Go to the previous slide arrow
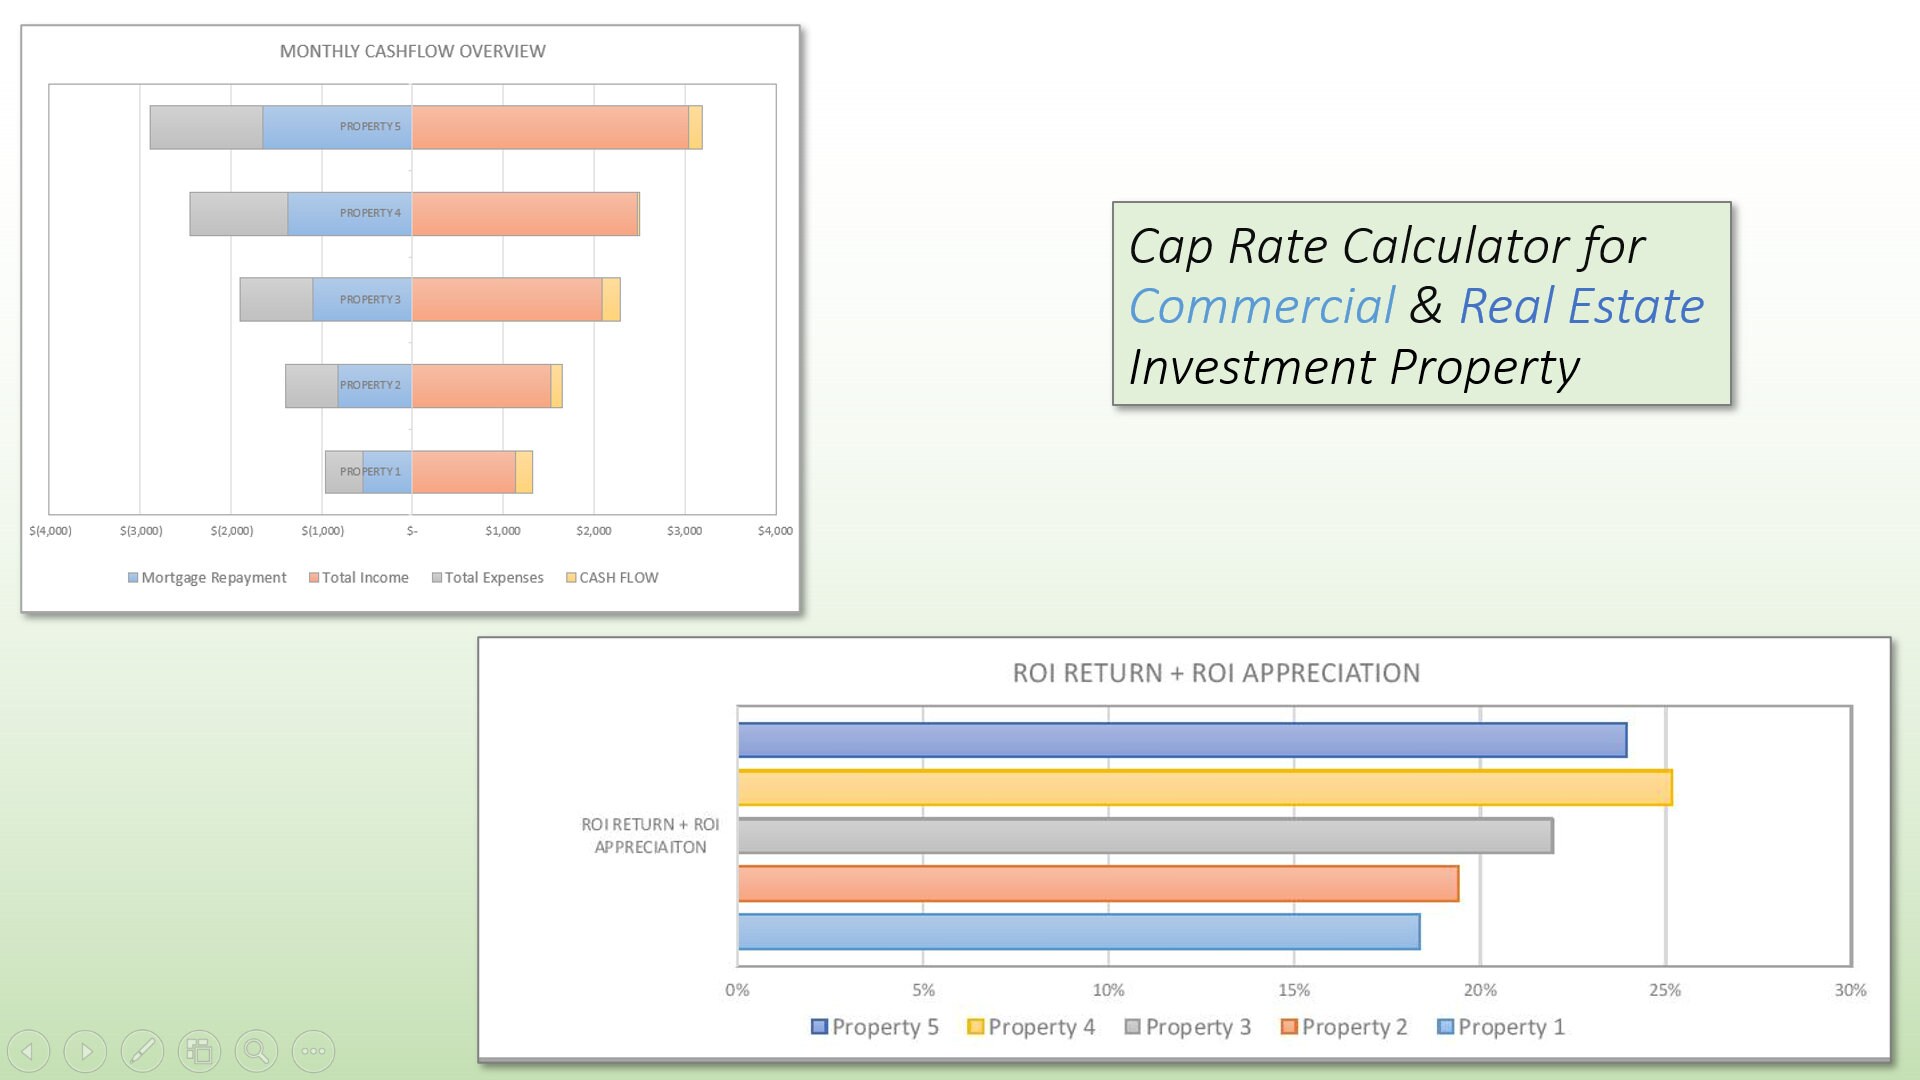The height and width of the screenshot is (1080, 1920). [29, 1051]
